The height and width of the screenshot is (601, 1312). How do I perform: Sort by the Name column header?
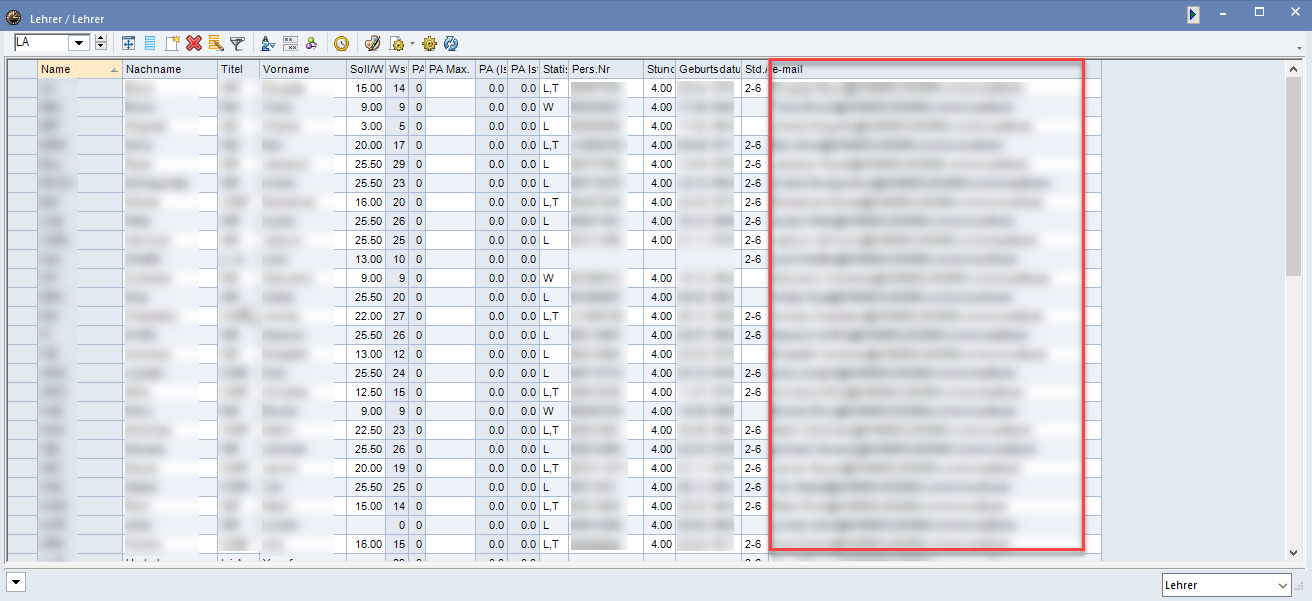point(79,69)
